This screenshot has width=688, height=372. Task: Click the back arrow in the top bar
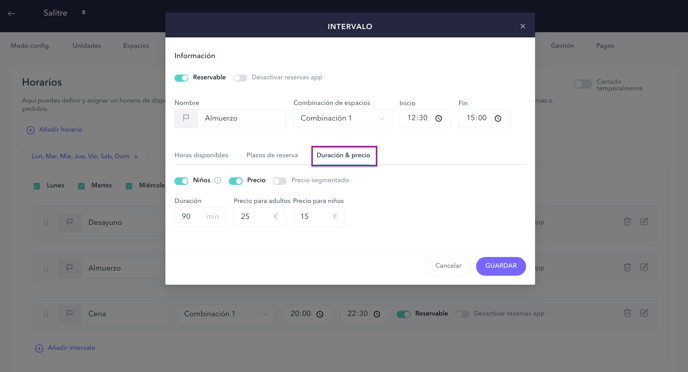11,13
